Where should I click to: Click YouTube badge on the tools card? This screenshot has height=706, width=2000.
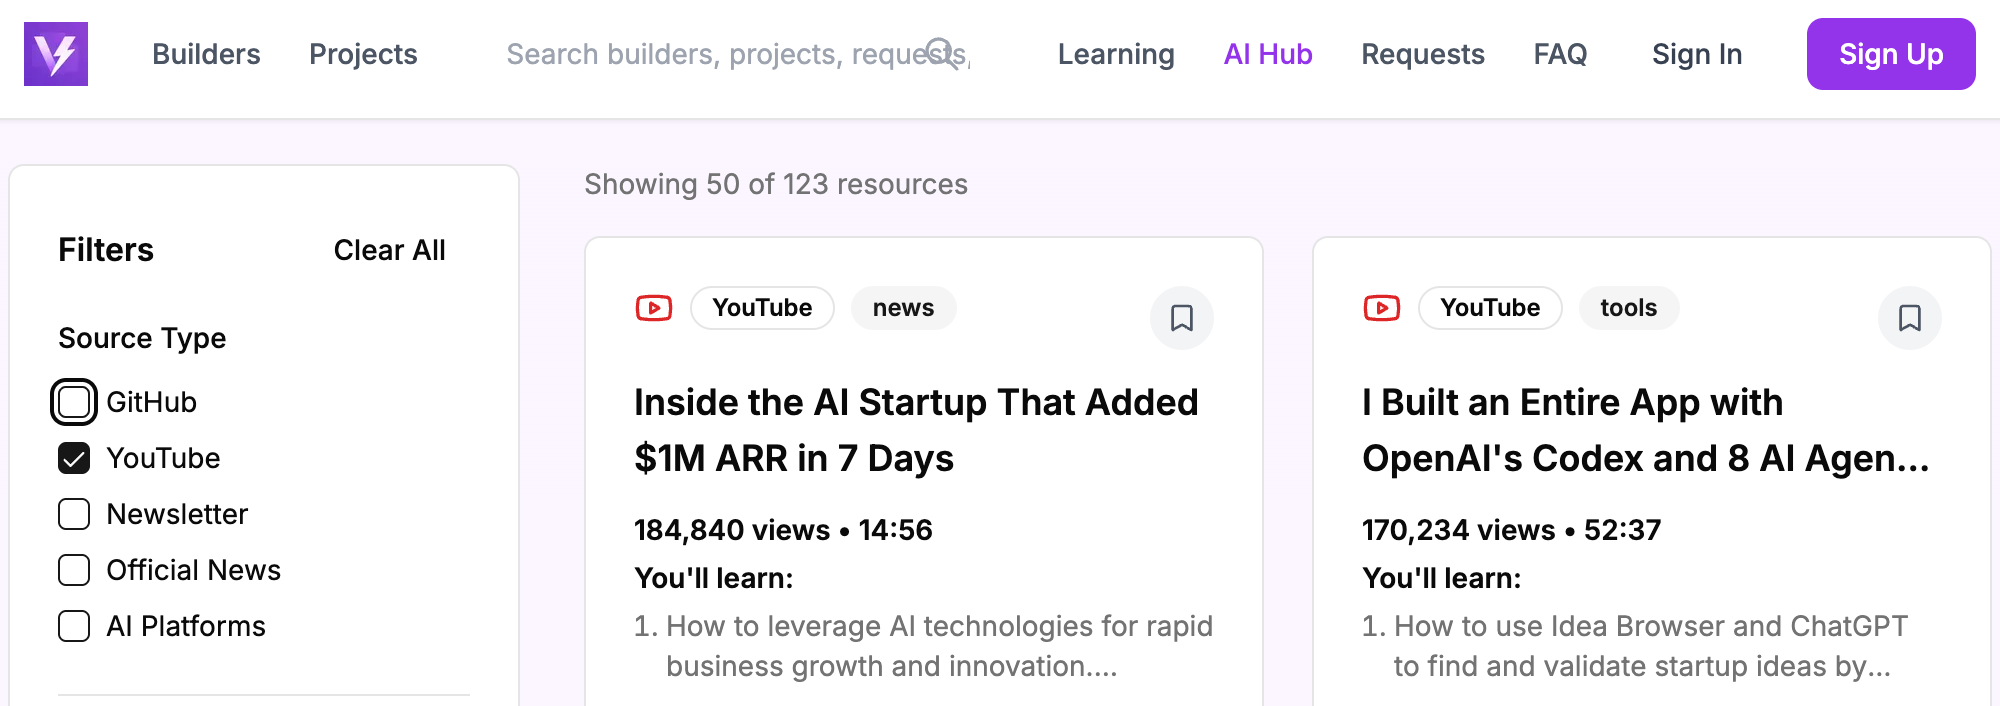point(1490,308)
